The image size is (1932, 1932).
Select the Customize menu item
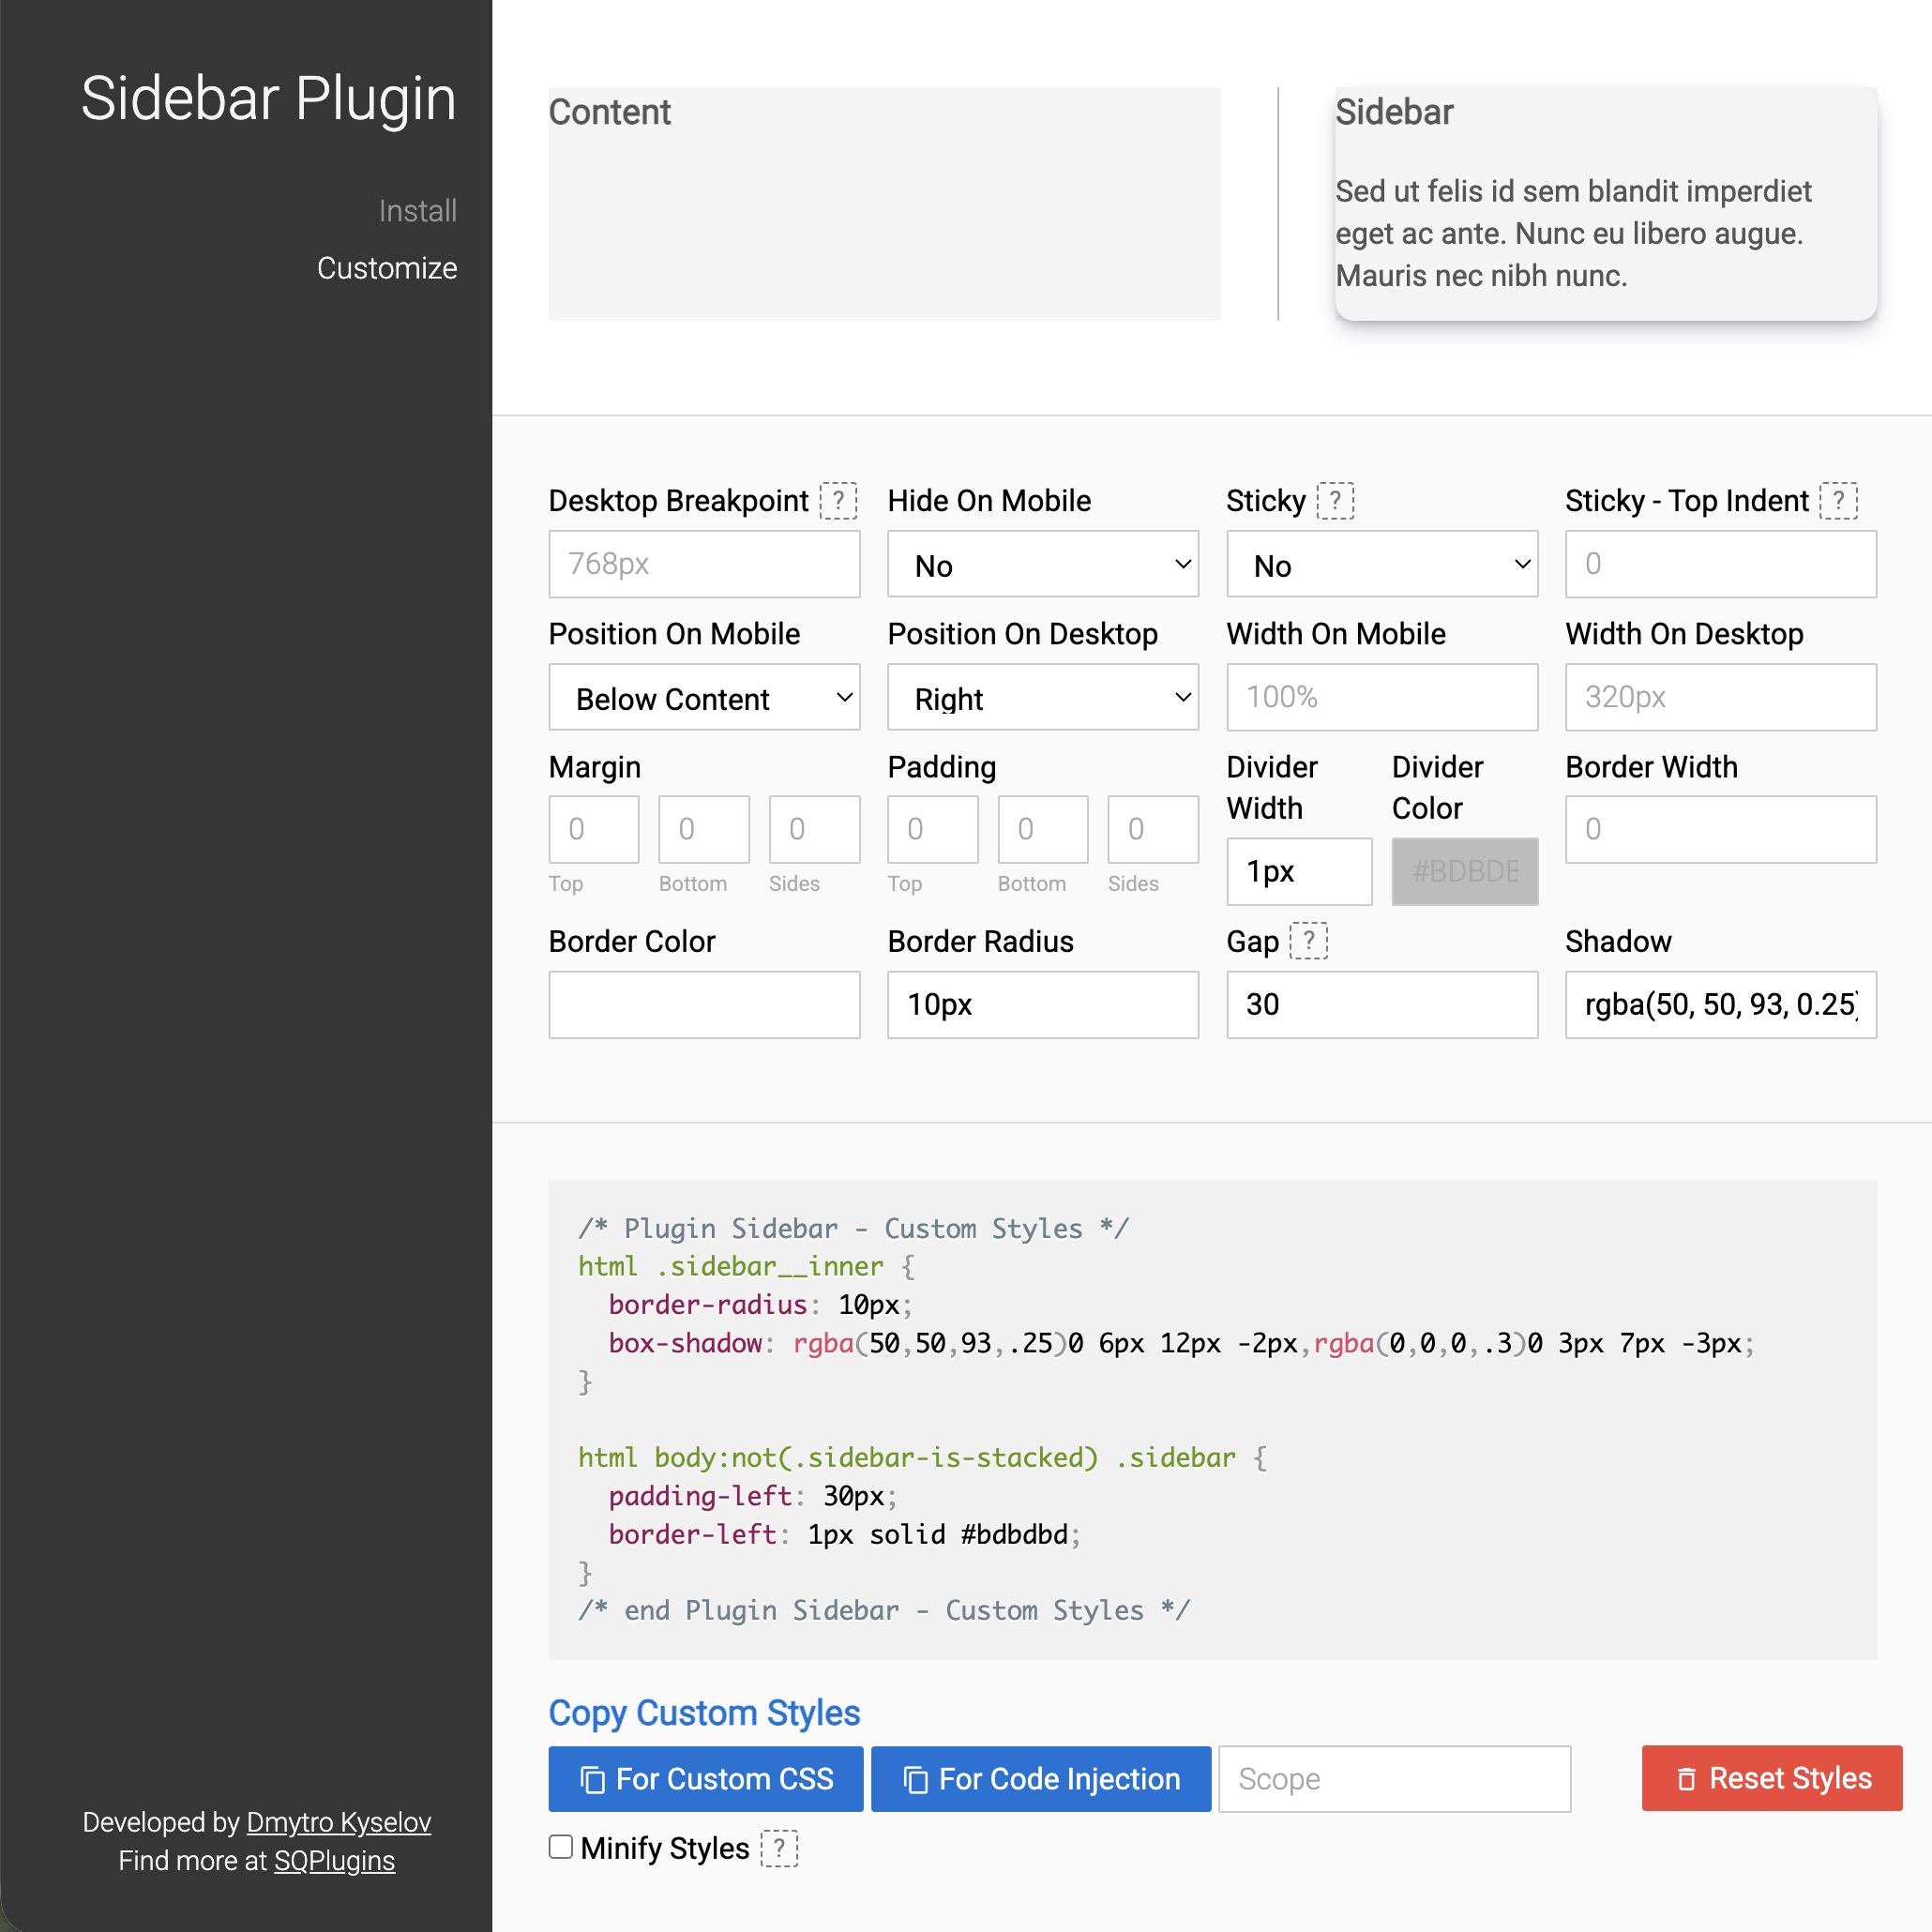coord(387,268)
